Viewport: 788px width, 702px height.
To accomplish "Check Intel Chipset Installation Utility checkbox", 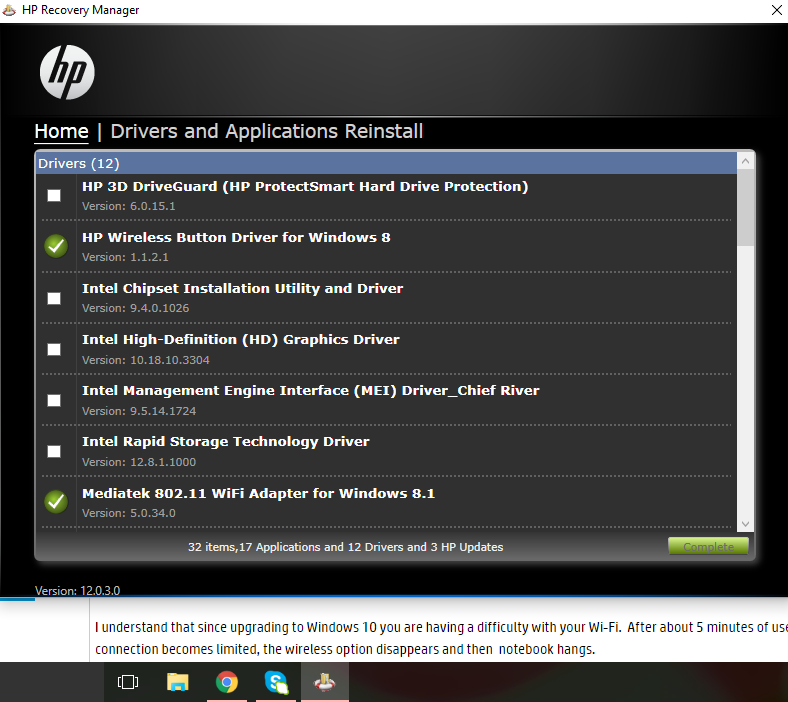I will tap(54, 298).
